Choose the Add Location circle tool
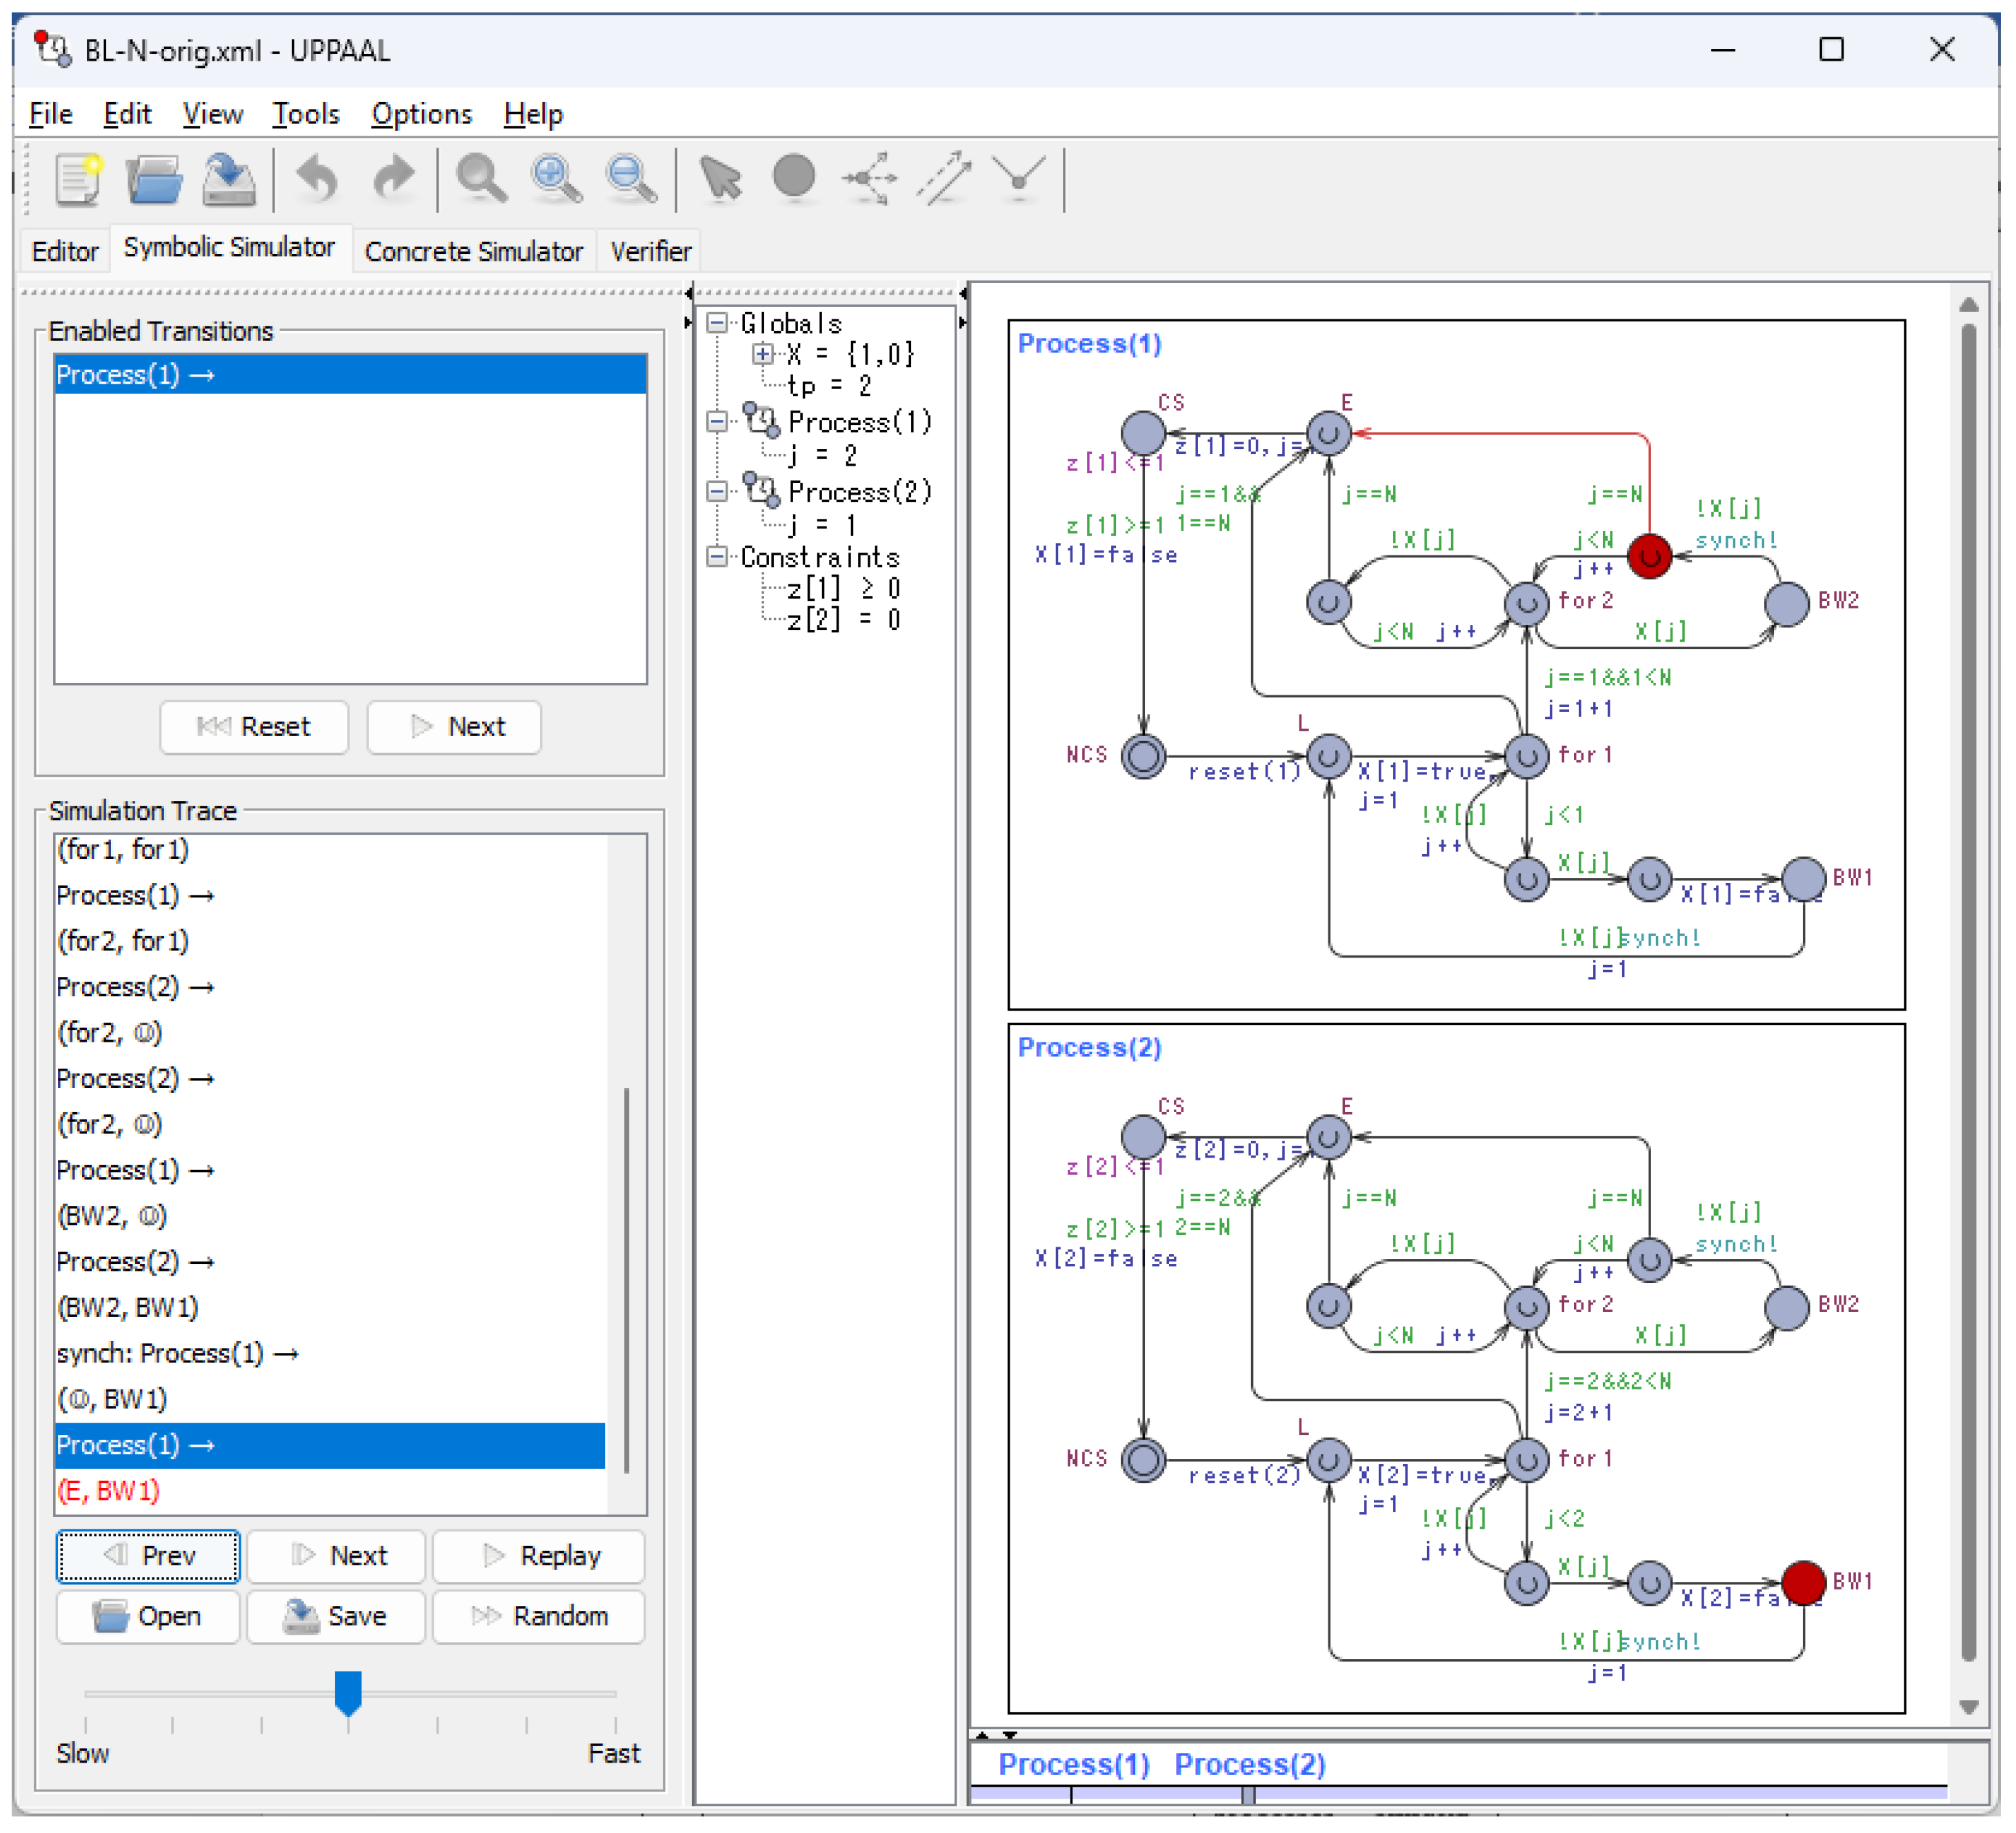The height and width of the screenshot is (1833, 2016). click(x=794, y=177)
